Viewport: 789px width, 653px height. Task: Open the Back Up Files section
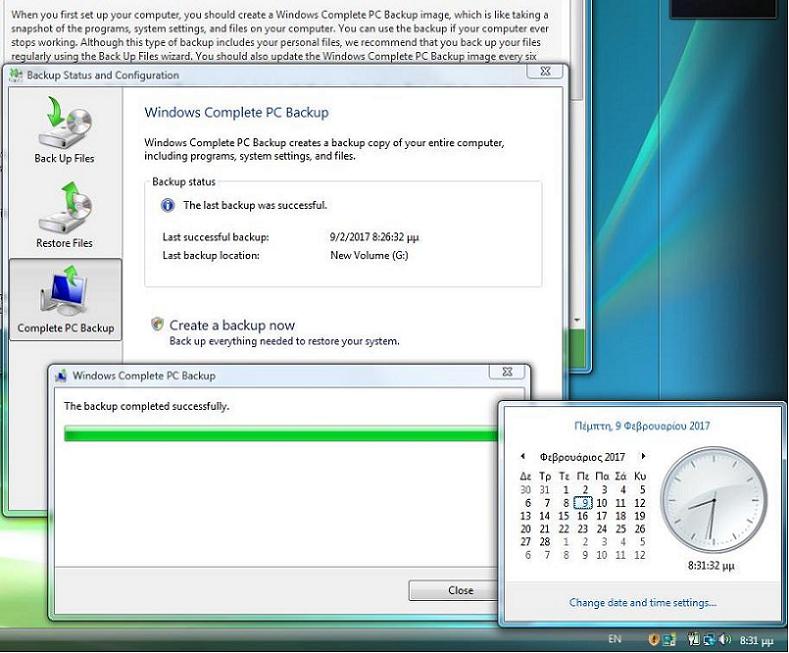[x=64, y=130]
